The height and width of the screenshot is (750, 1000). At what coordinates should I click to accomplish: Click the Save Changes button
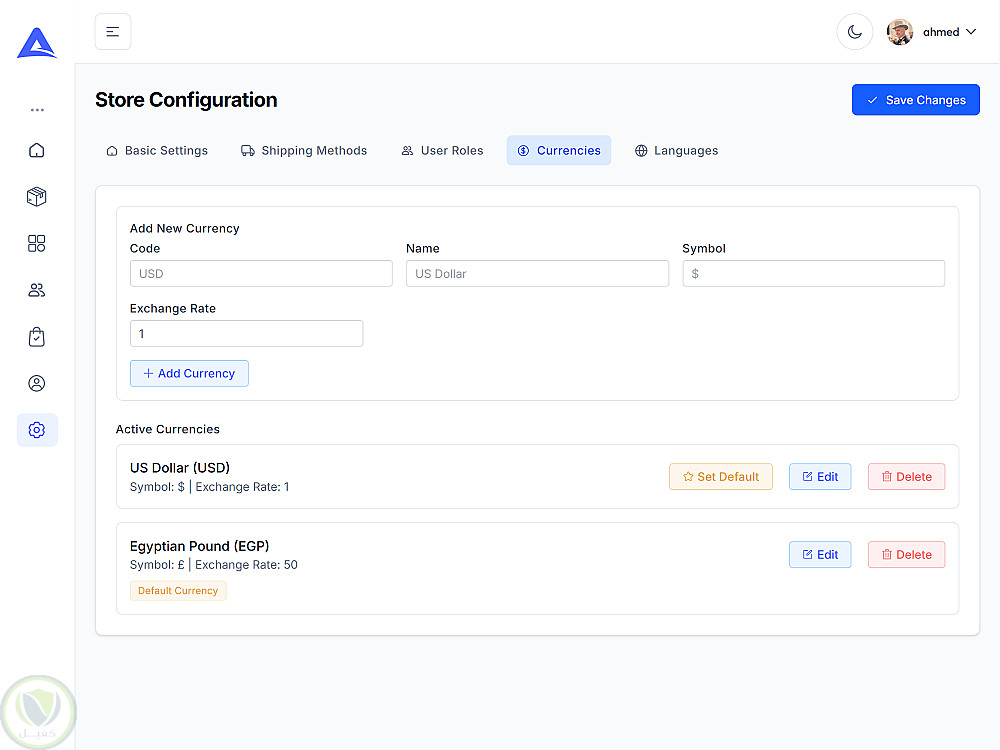point(915,100)
